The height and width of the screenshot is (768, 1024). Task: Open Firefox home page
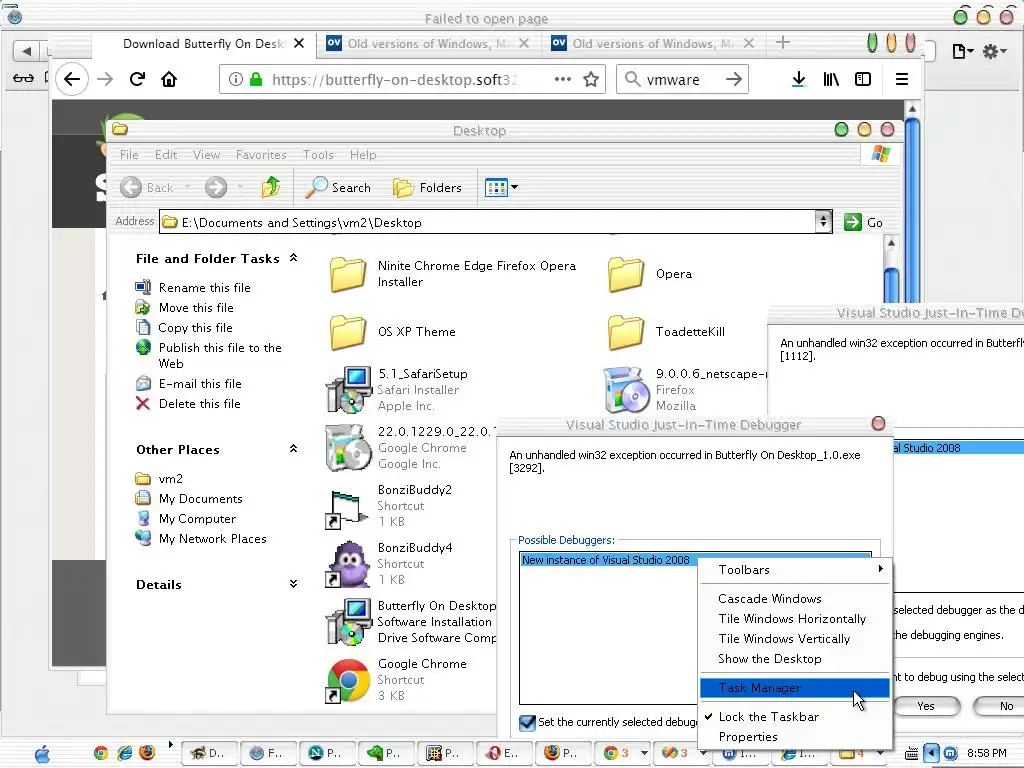tap(169, 79)
